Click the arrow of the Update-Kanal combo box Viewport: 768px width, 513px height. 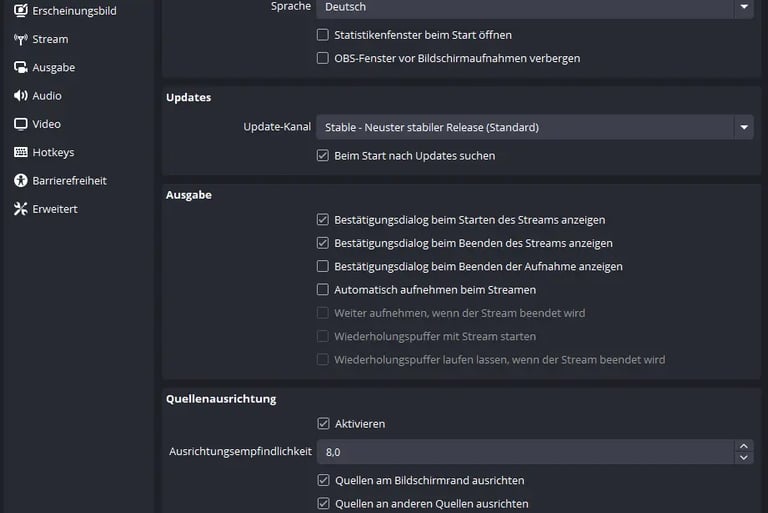click(x=744, y=127)
